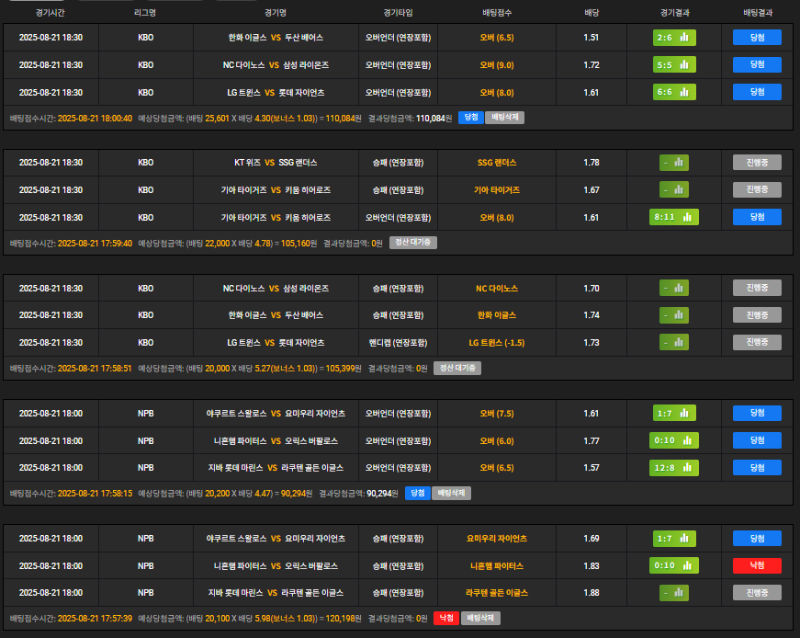
Task: Select the 오버 (7.5) bet pick text
Action: (497, 413)
